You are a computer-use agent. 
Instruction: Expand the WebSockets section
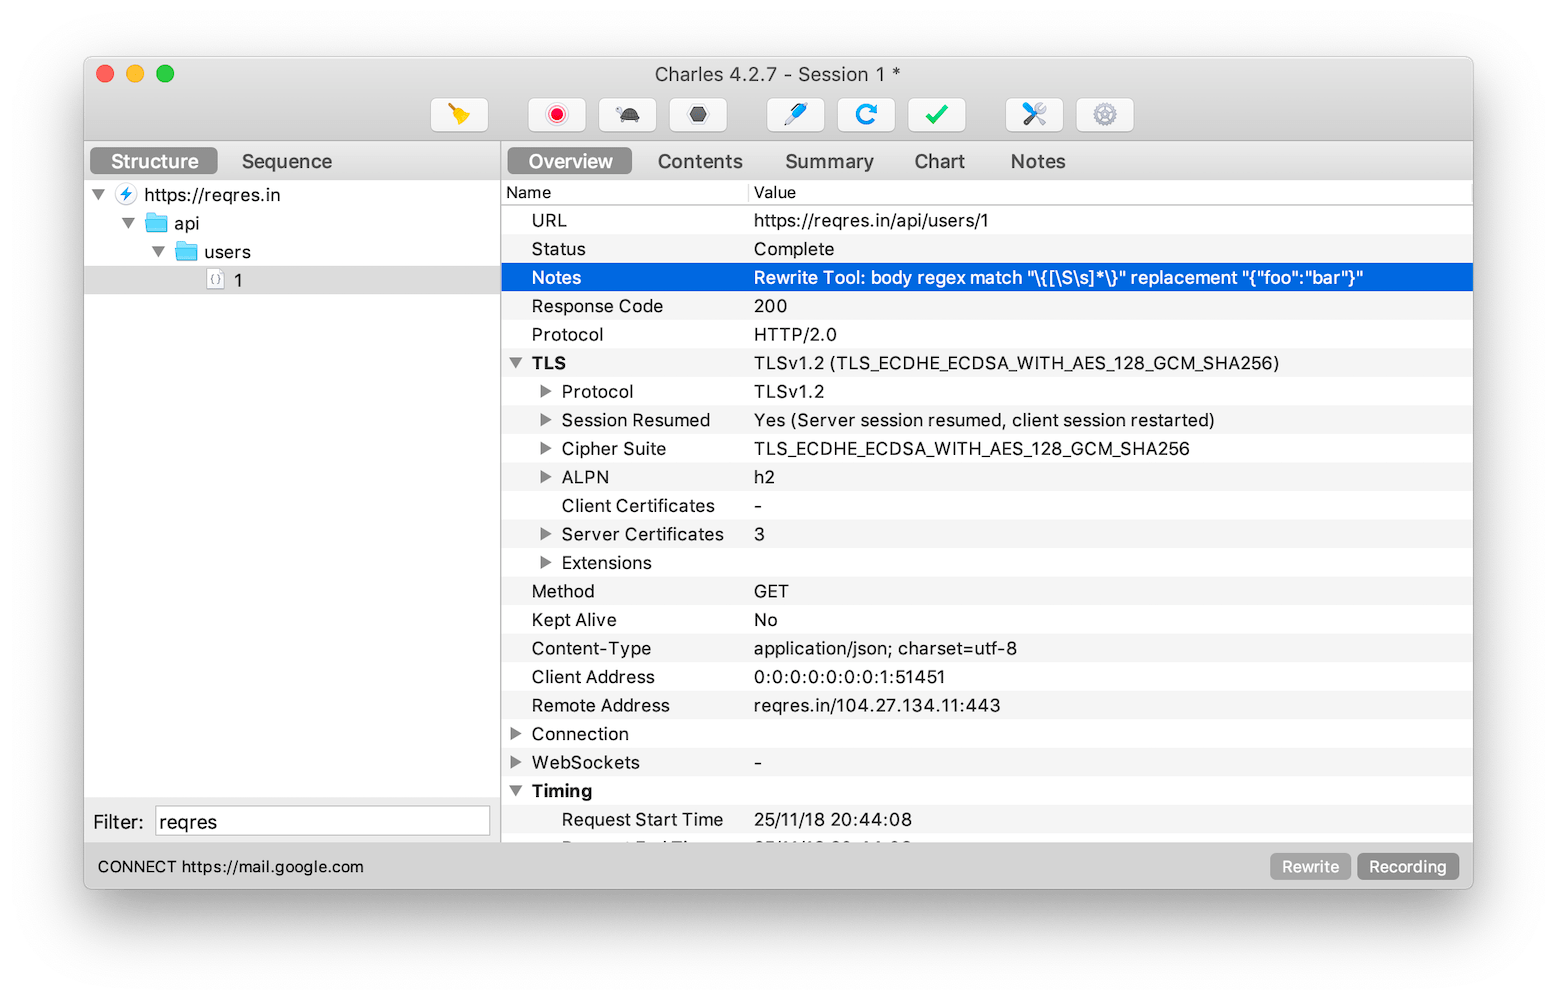pyautogui.click(x=516, y=762)
